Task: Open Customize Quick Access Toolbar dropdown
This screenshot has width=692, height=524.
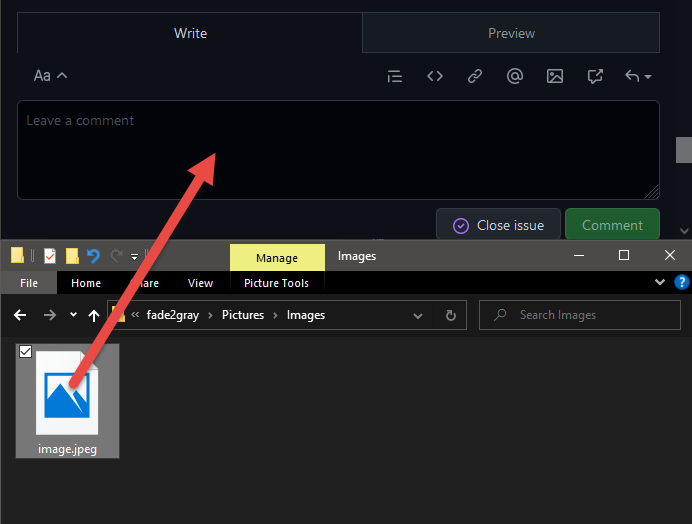Action: (x=134, y=256)
